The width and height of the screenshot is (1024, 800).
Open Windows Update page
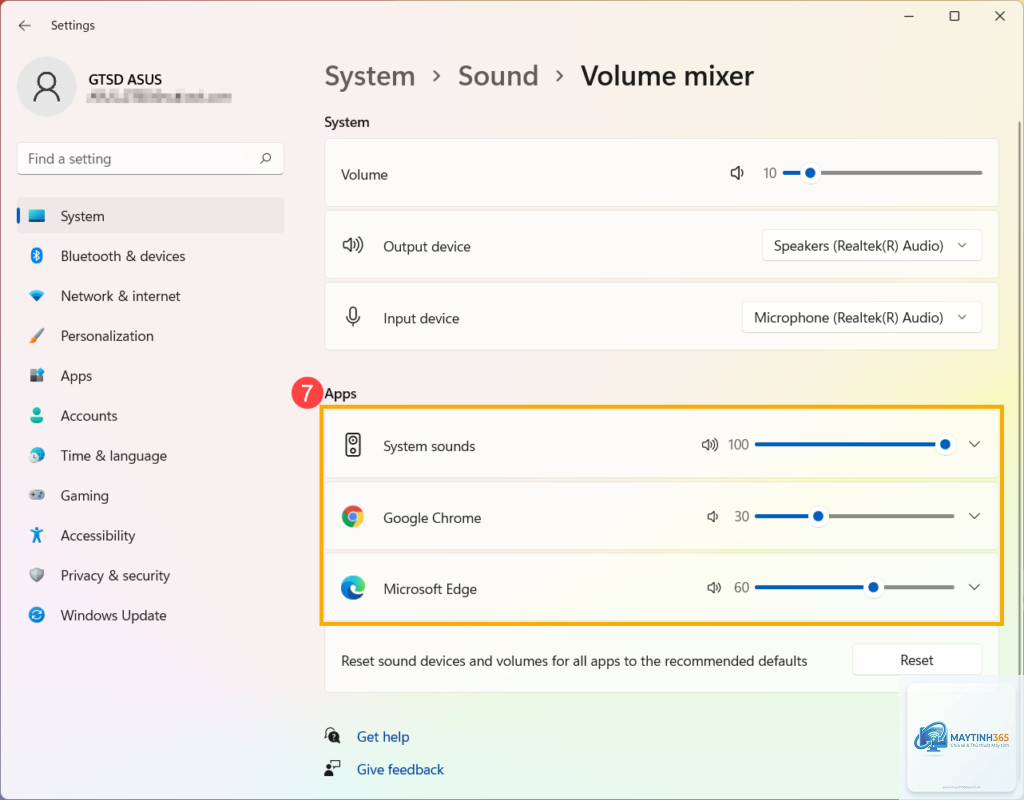[x=151, y=615]
